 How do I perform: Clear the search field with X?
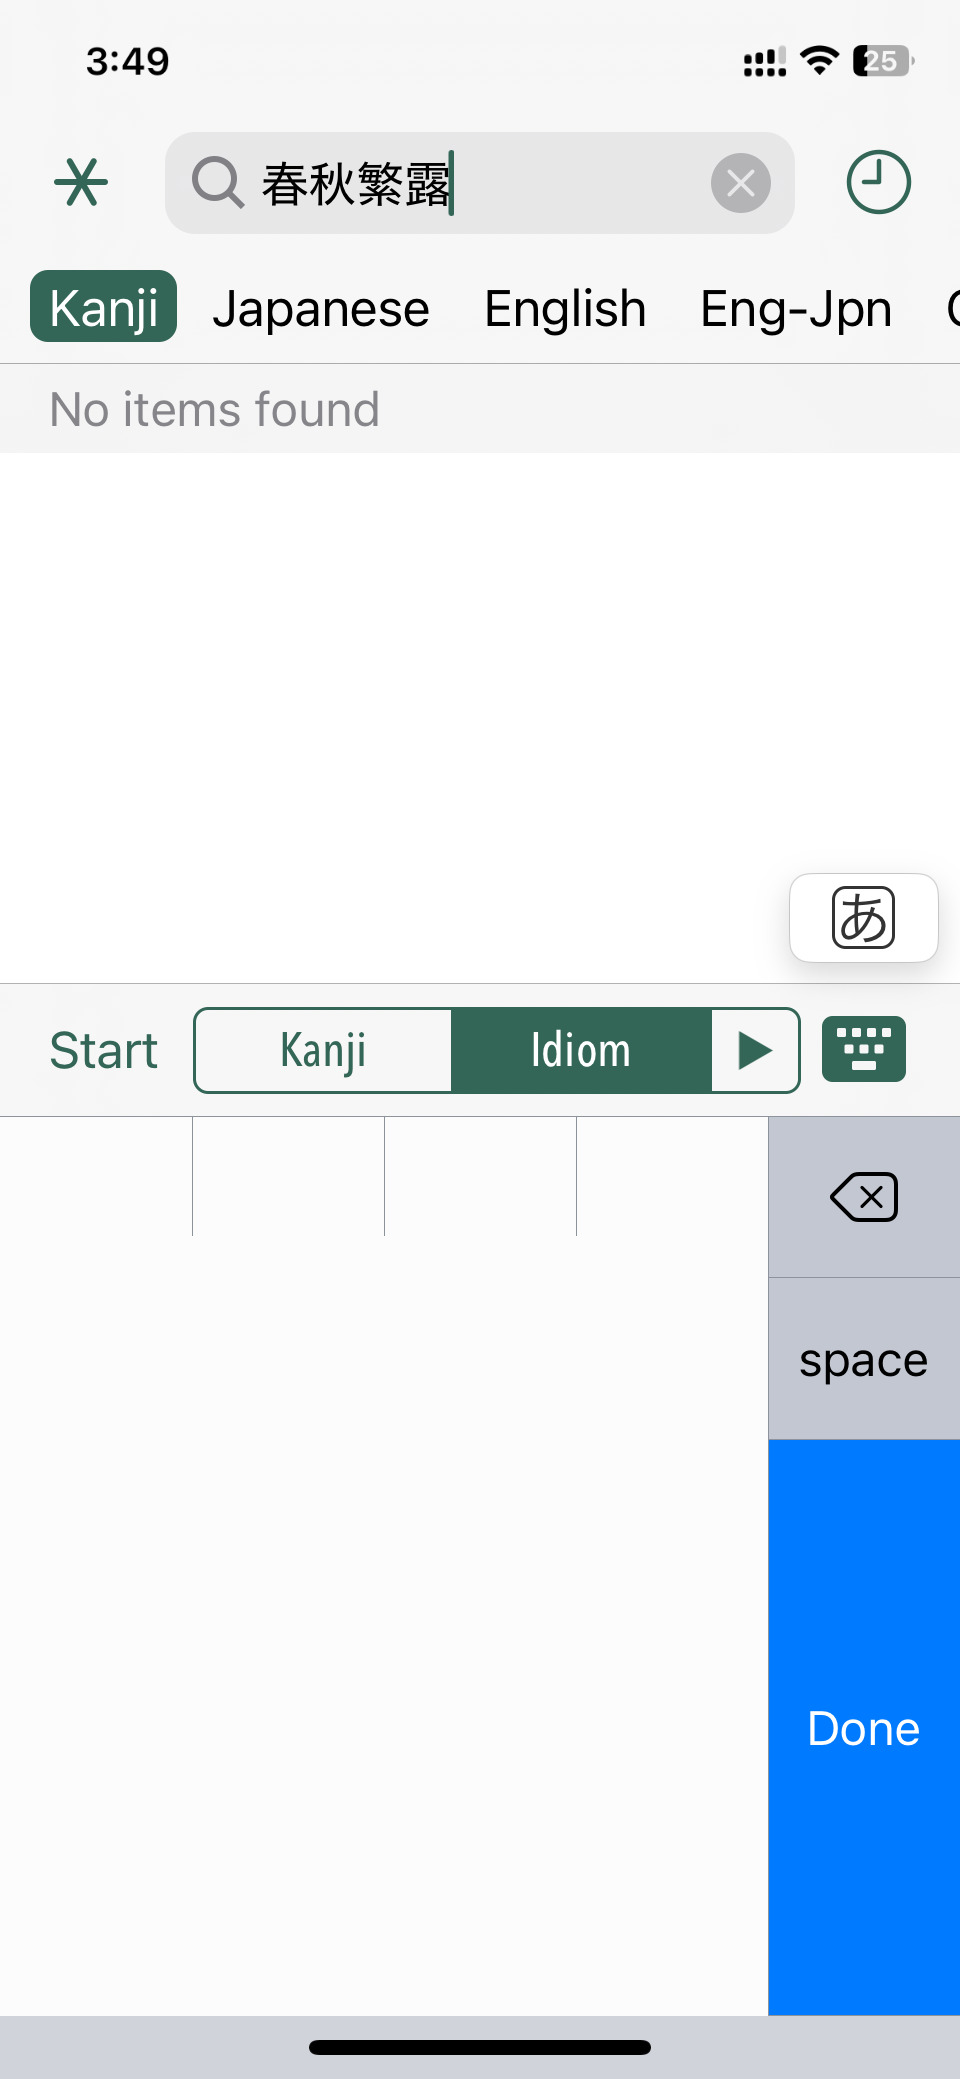point(741,183)
